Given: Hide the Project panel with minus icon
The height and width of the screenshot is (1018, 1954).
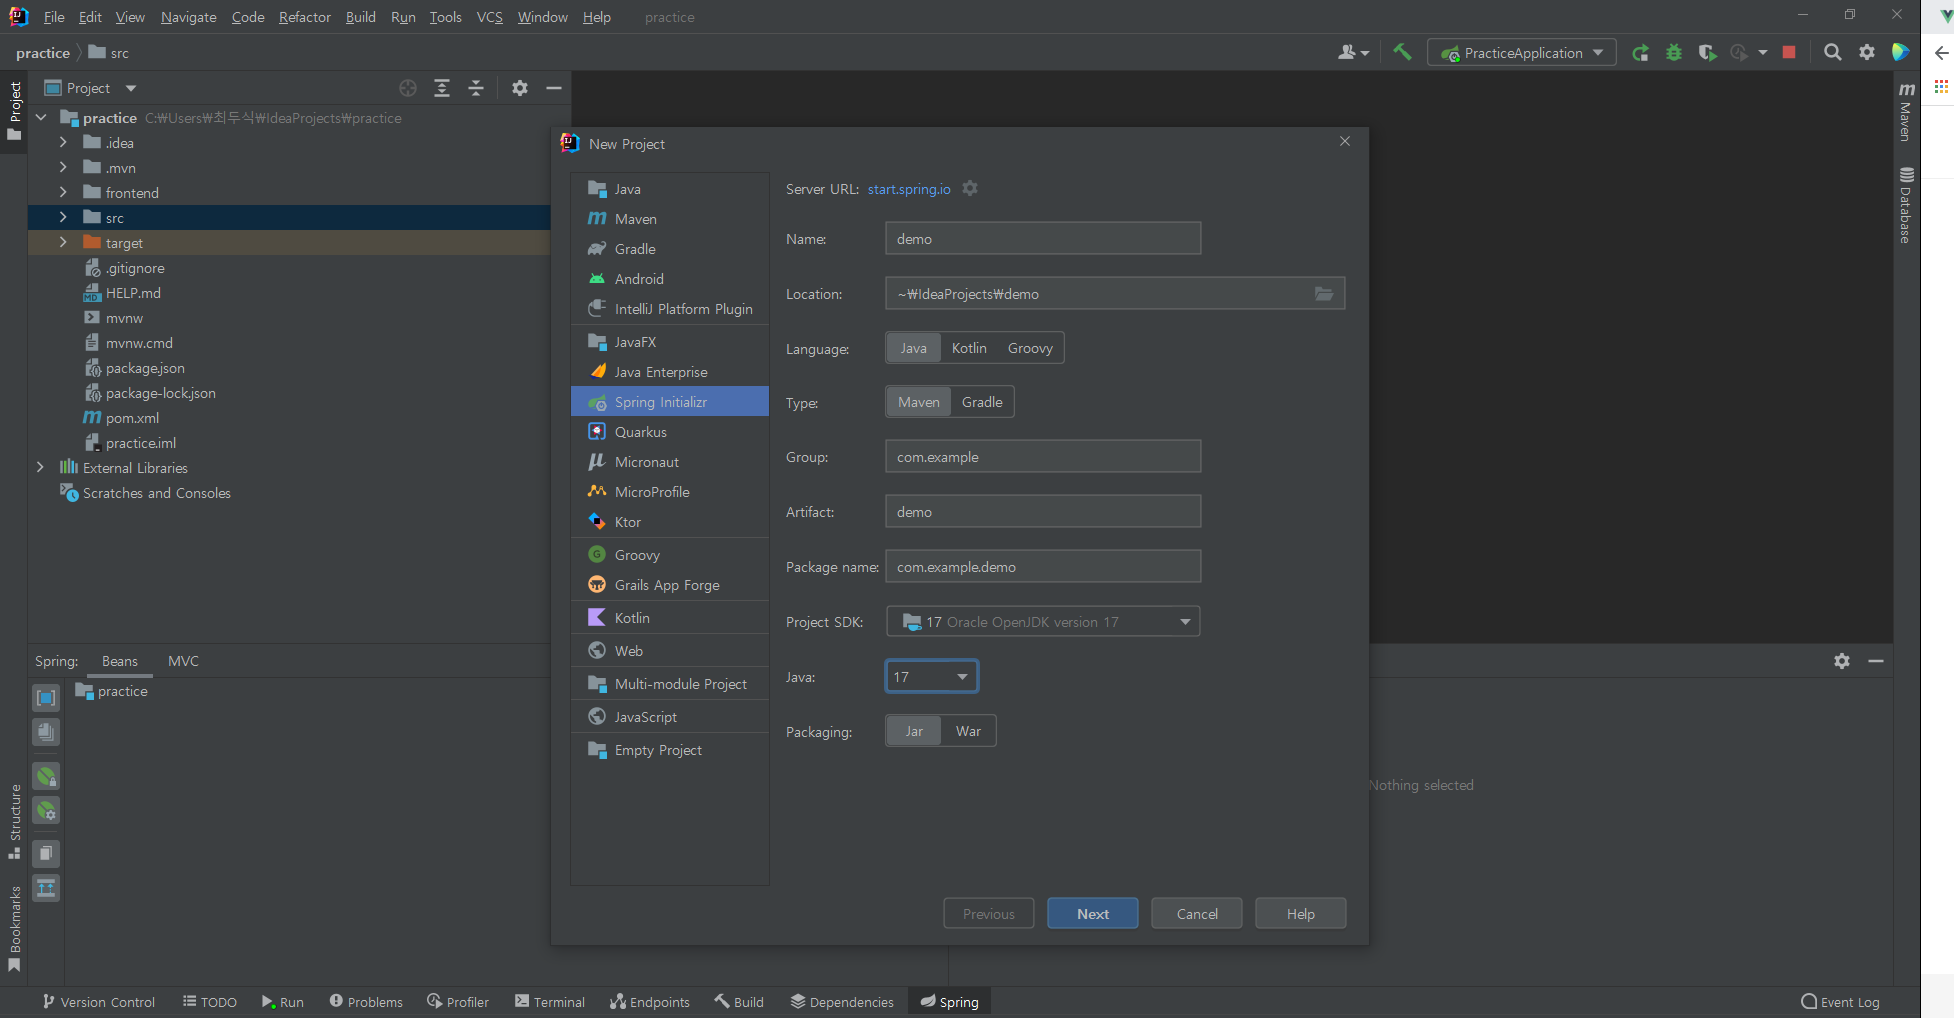Looking at the screenshot, I should [x=553, y=88].
